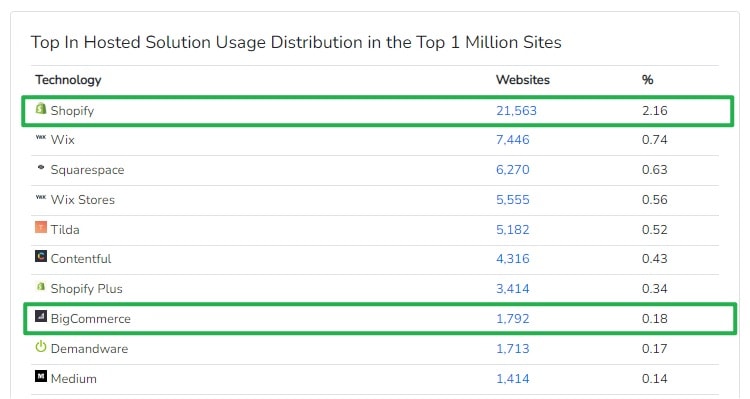The height and width of the screenshot is (399, 750).
Task: Click the Wix row icon
Action: (x=41, y=137)
